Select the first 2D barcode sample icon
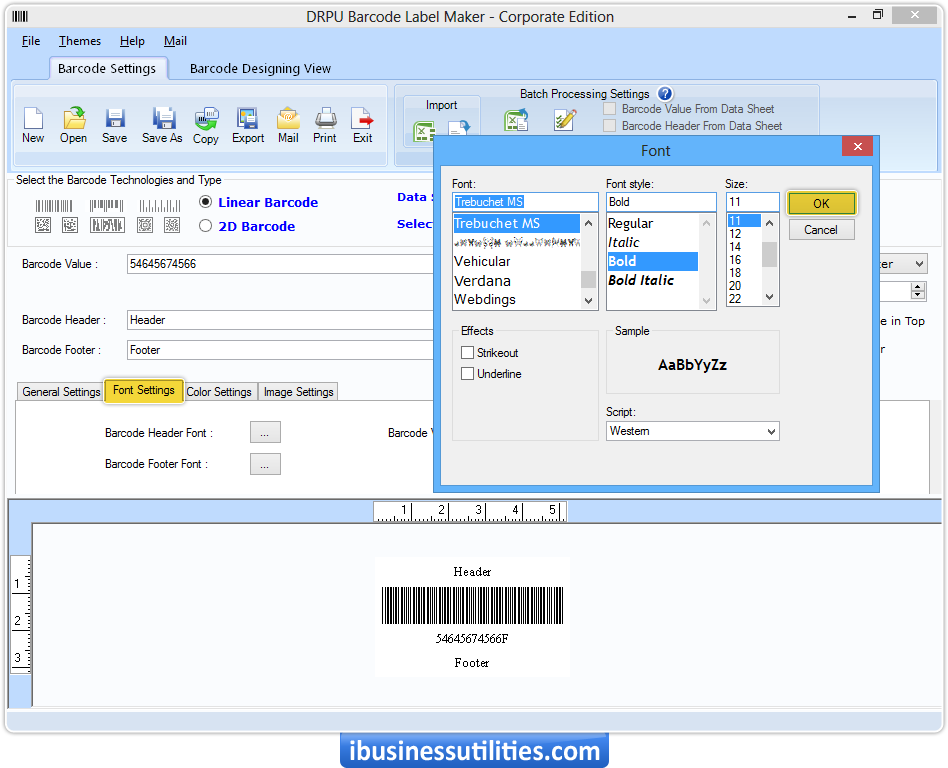Screen dimensions: 948x768 (43, 226)
